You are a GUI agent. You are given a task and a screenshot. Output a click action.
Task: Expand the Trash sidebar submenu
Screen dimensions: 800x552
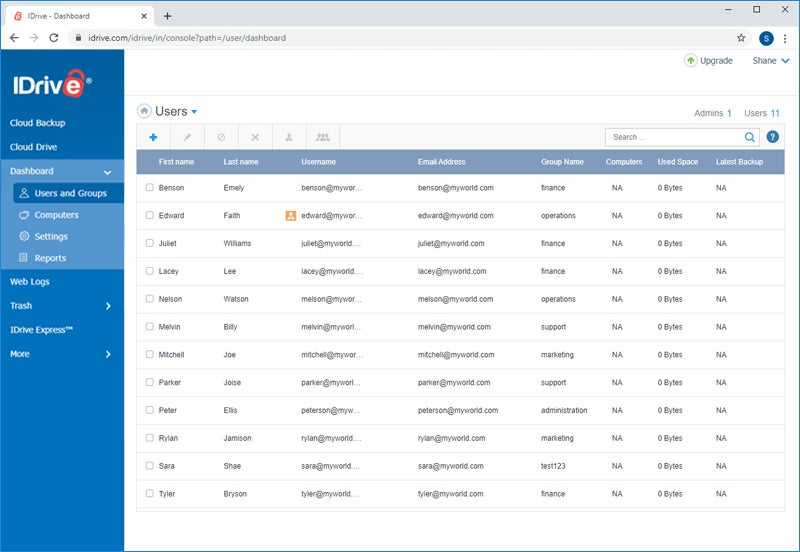108,306
